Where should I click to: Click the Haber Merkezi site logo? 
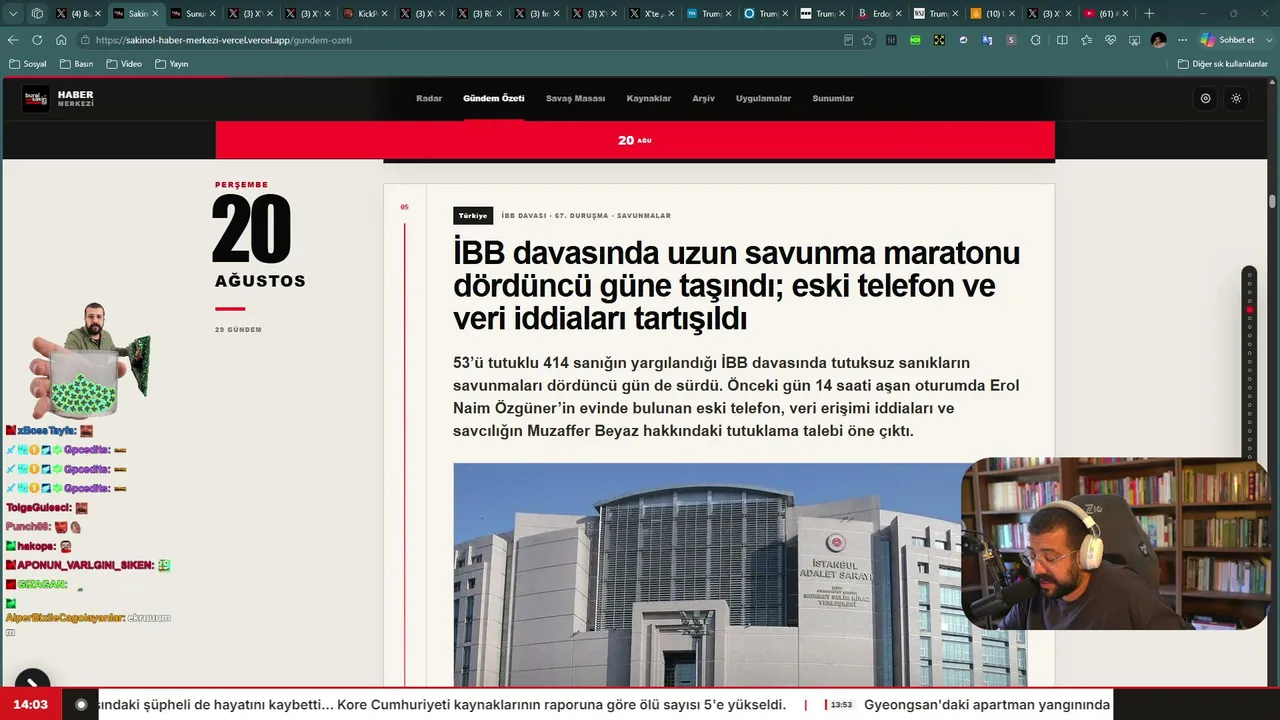58,98
